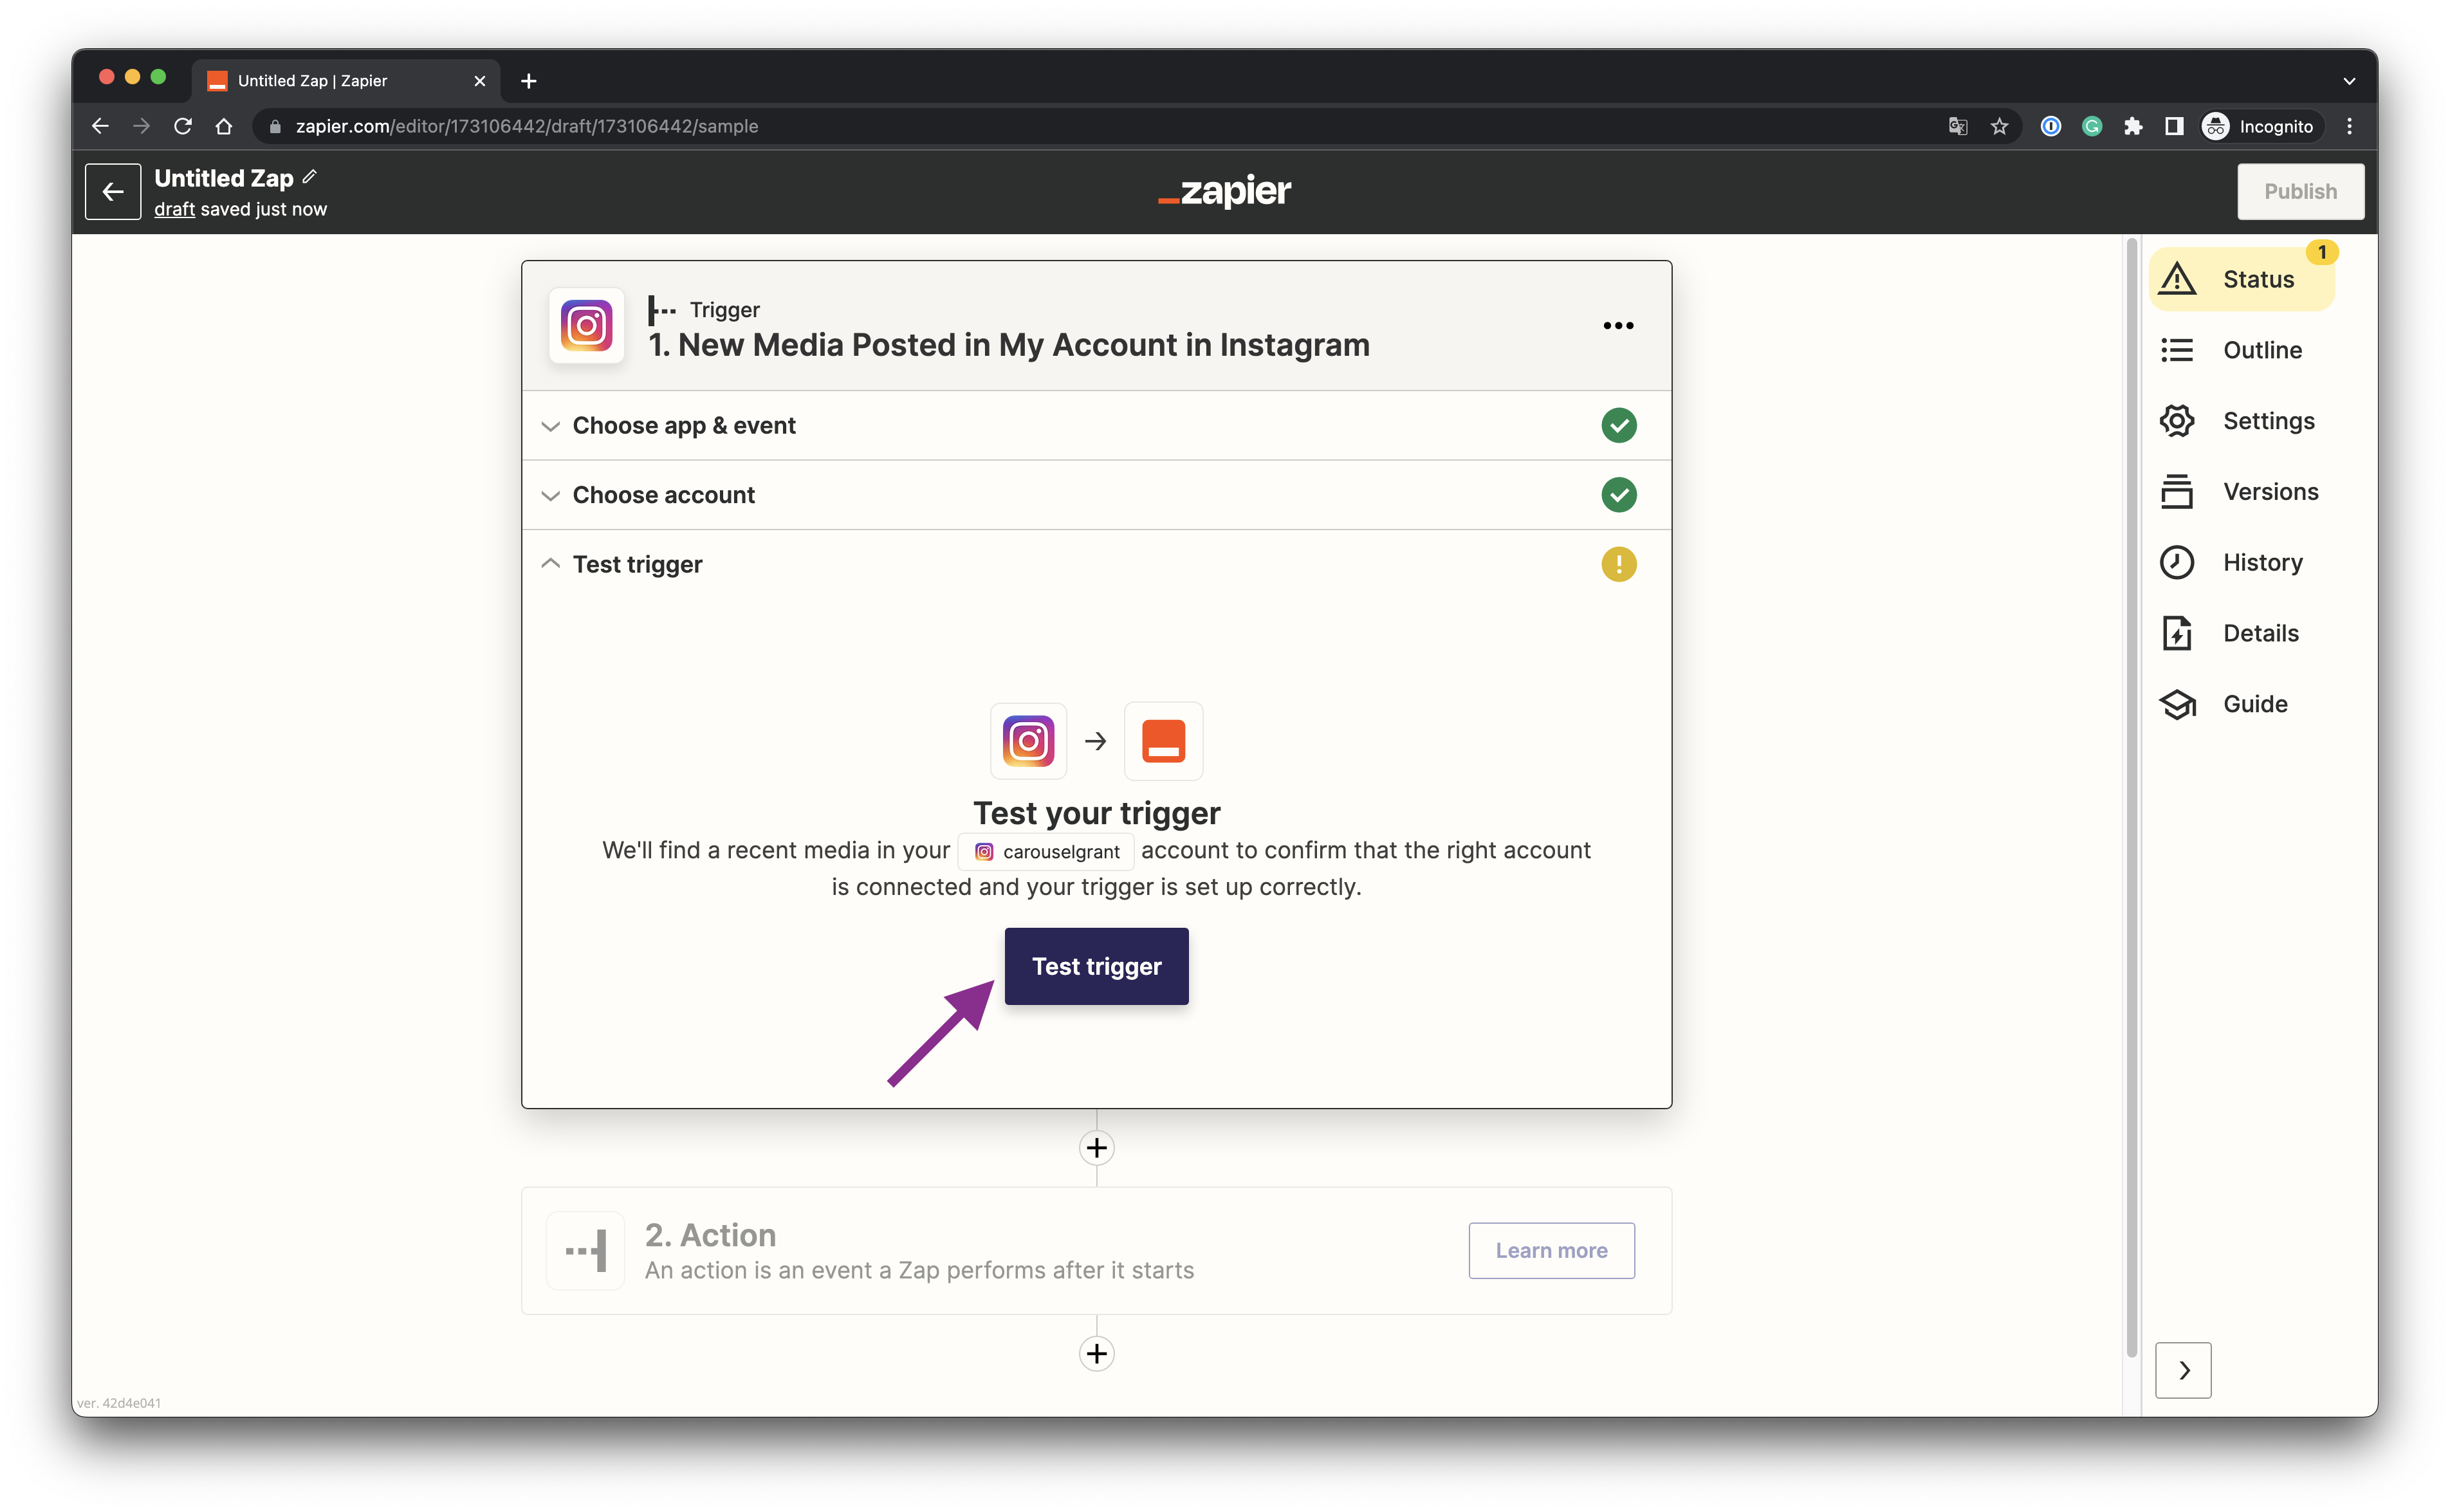
Task: Go back using the Zap editor back arrow
Action: click(112, 191)
